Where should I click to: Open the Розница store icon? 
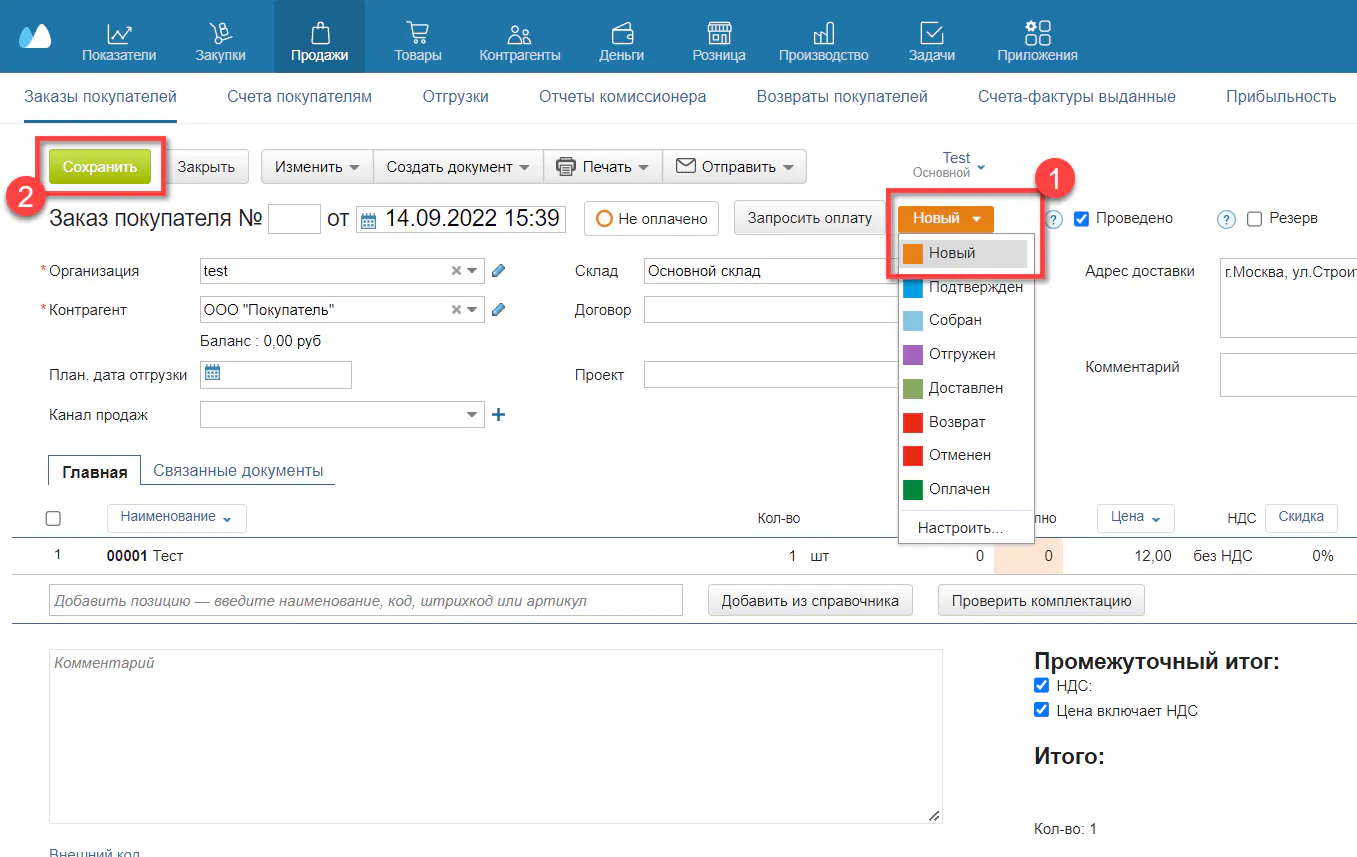pos(719,34)
